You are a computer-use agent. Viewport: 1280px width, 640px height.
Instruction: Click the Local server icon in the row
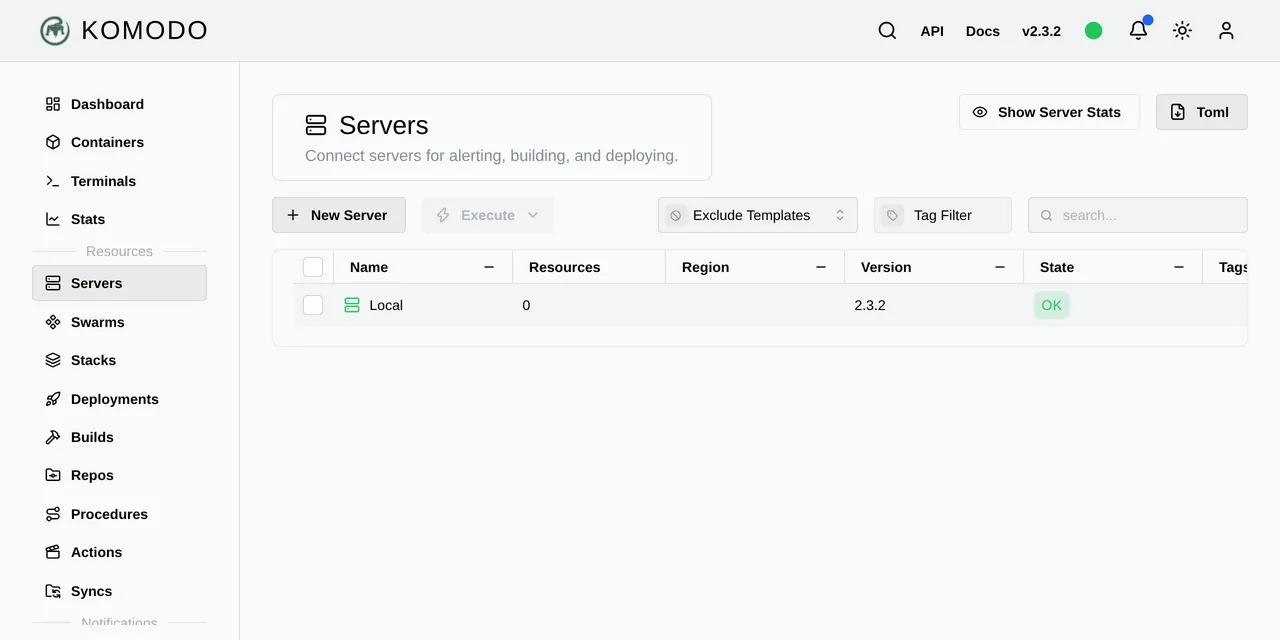352,305
